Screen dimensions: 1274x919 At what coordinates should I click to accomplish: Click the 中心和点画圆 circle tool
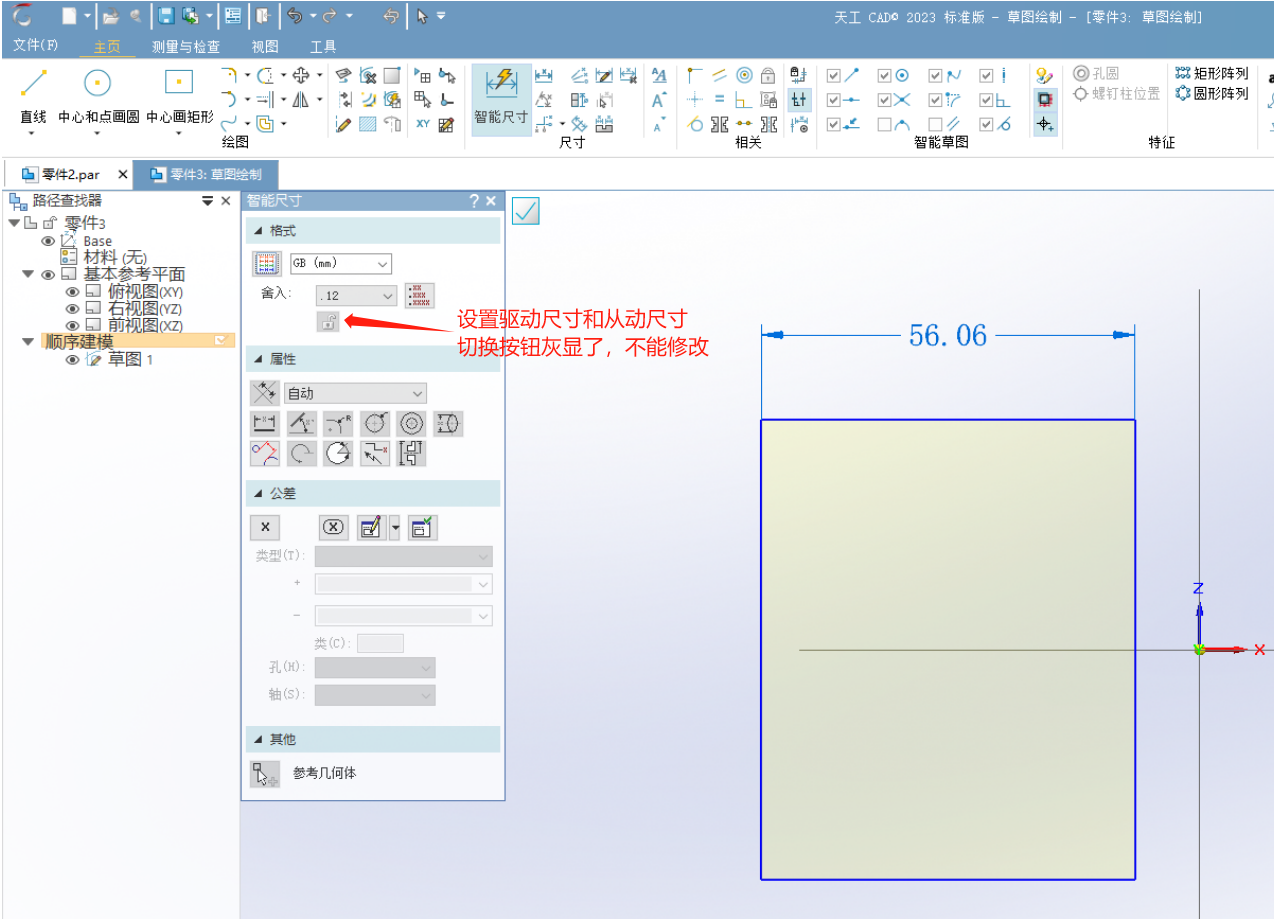tap(98, 92)
